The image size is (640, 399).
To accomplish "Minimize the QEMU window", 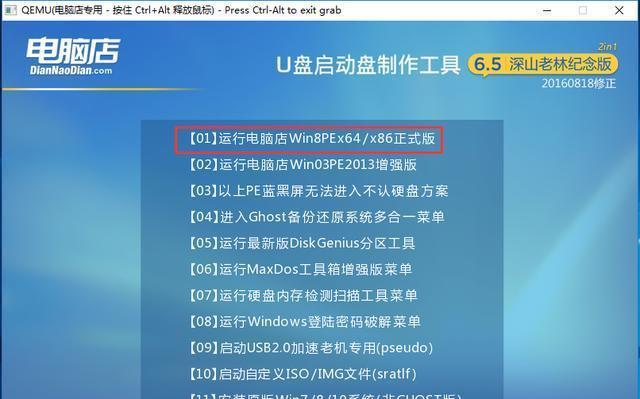I will pyautogui.click(x=547, y=10).
